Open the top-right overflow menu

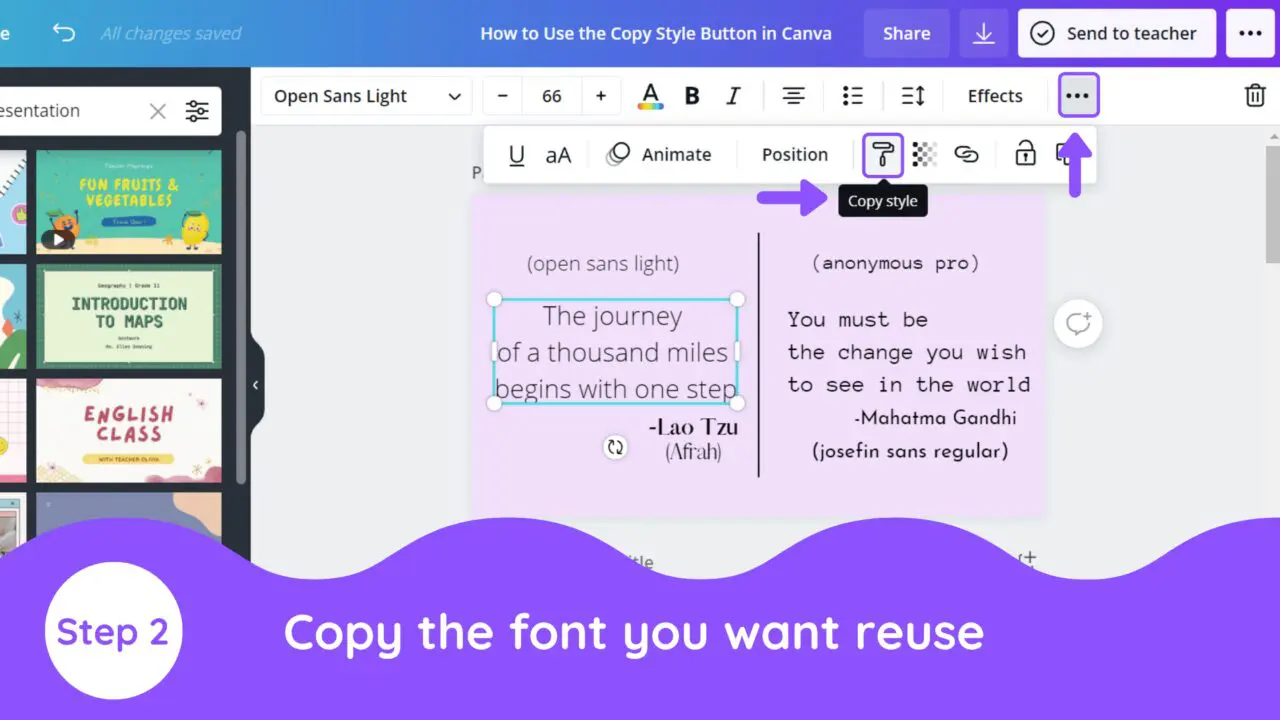point(1250,32)
